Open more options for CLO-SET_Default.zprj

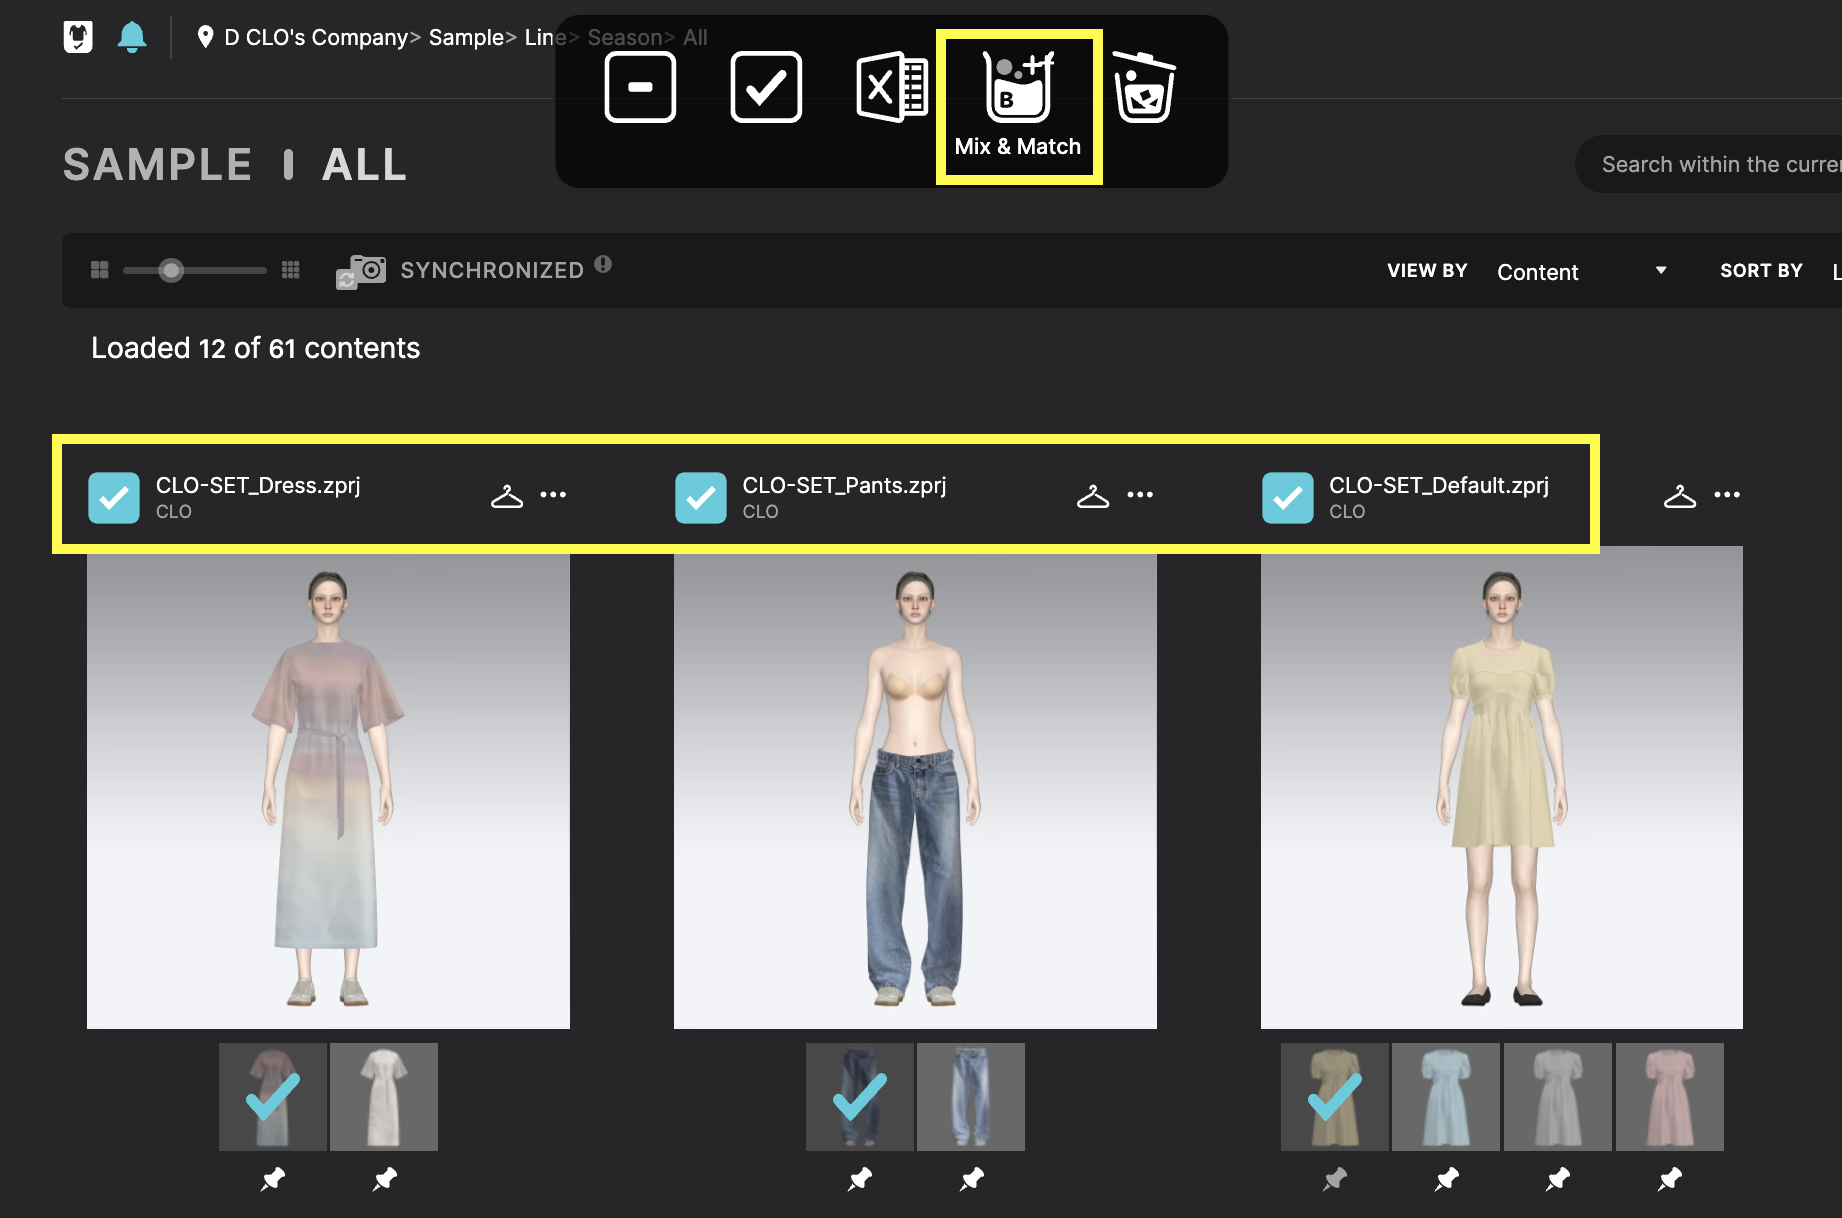[x=1727, y=495]
